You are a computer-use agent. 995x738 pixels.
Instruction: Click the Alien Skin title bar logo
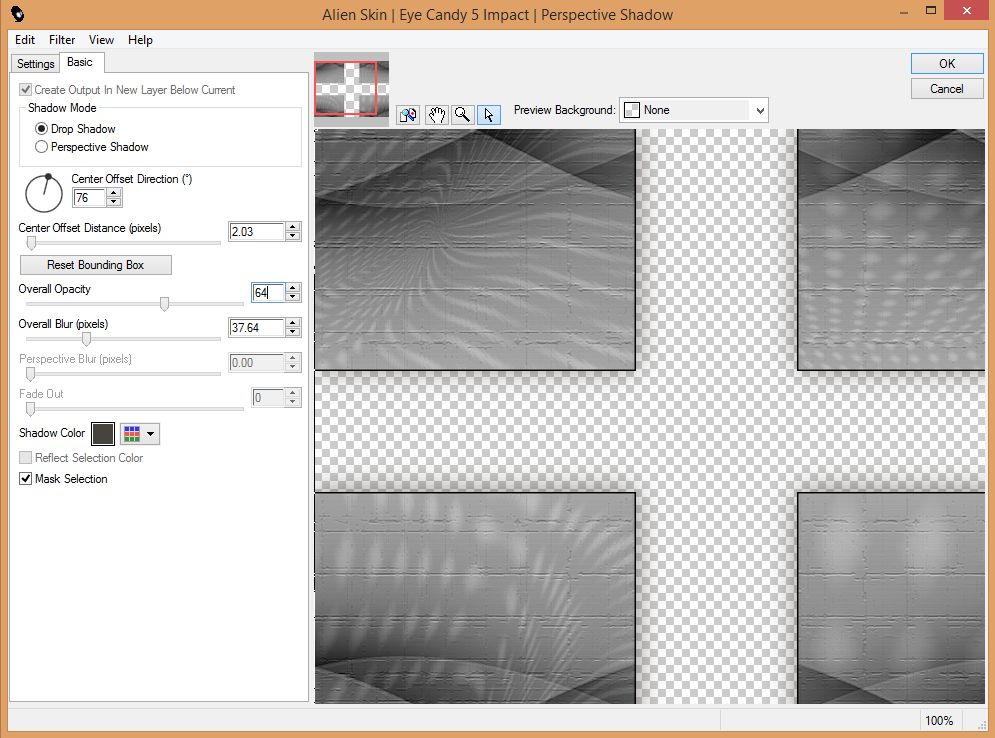pos(18,14)
